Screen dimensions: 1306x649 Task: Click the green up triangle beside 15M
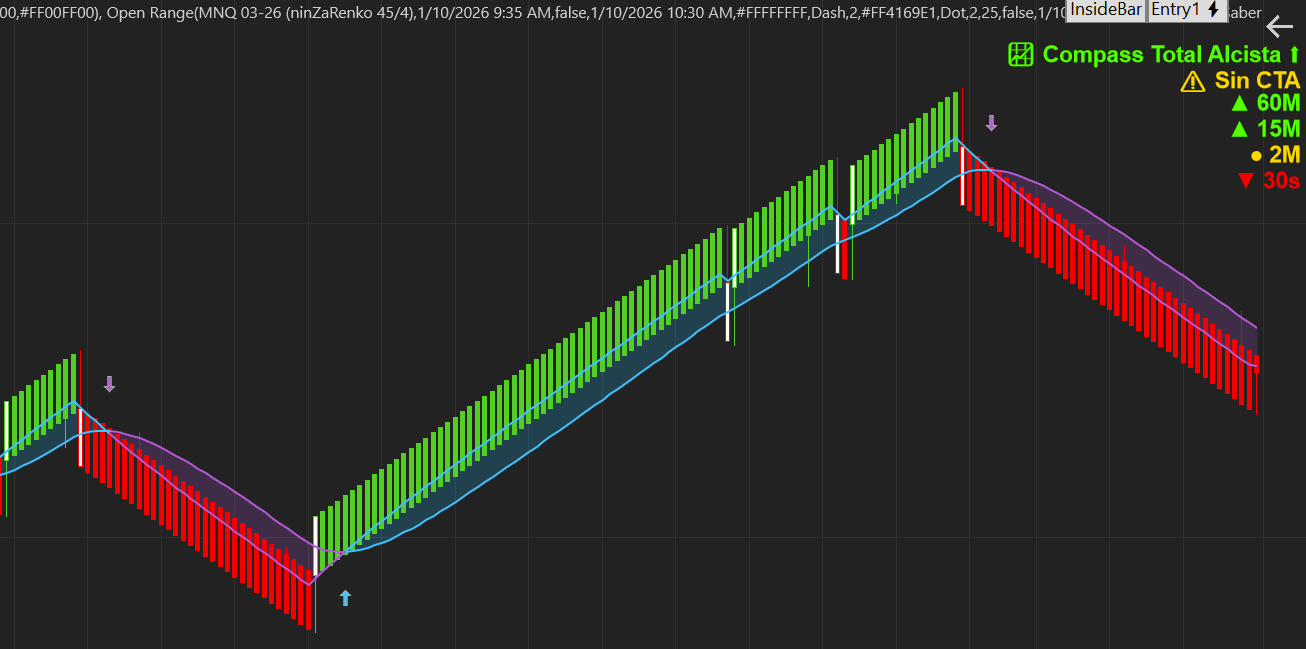pyautogui.click(x=1239, y=129)
